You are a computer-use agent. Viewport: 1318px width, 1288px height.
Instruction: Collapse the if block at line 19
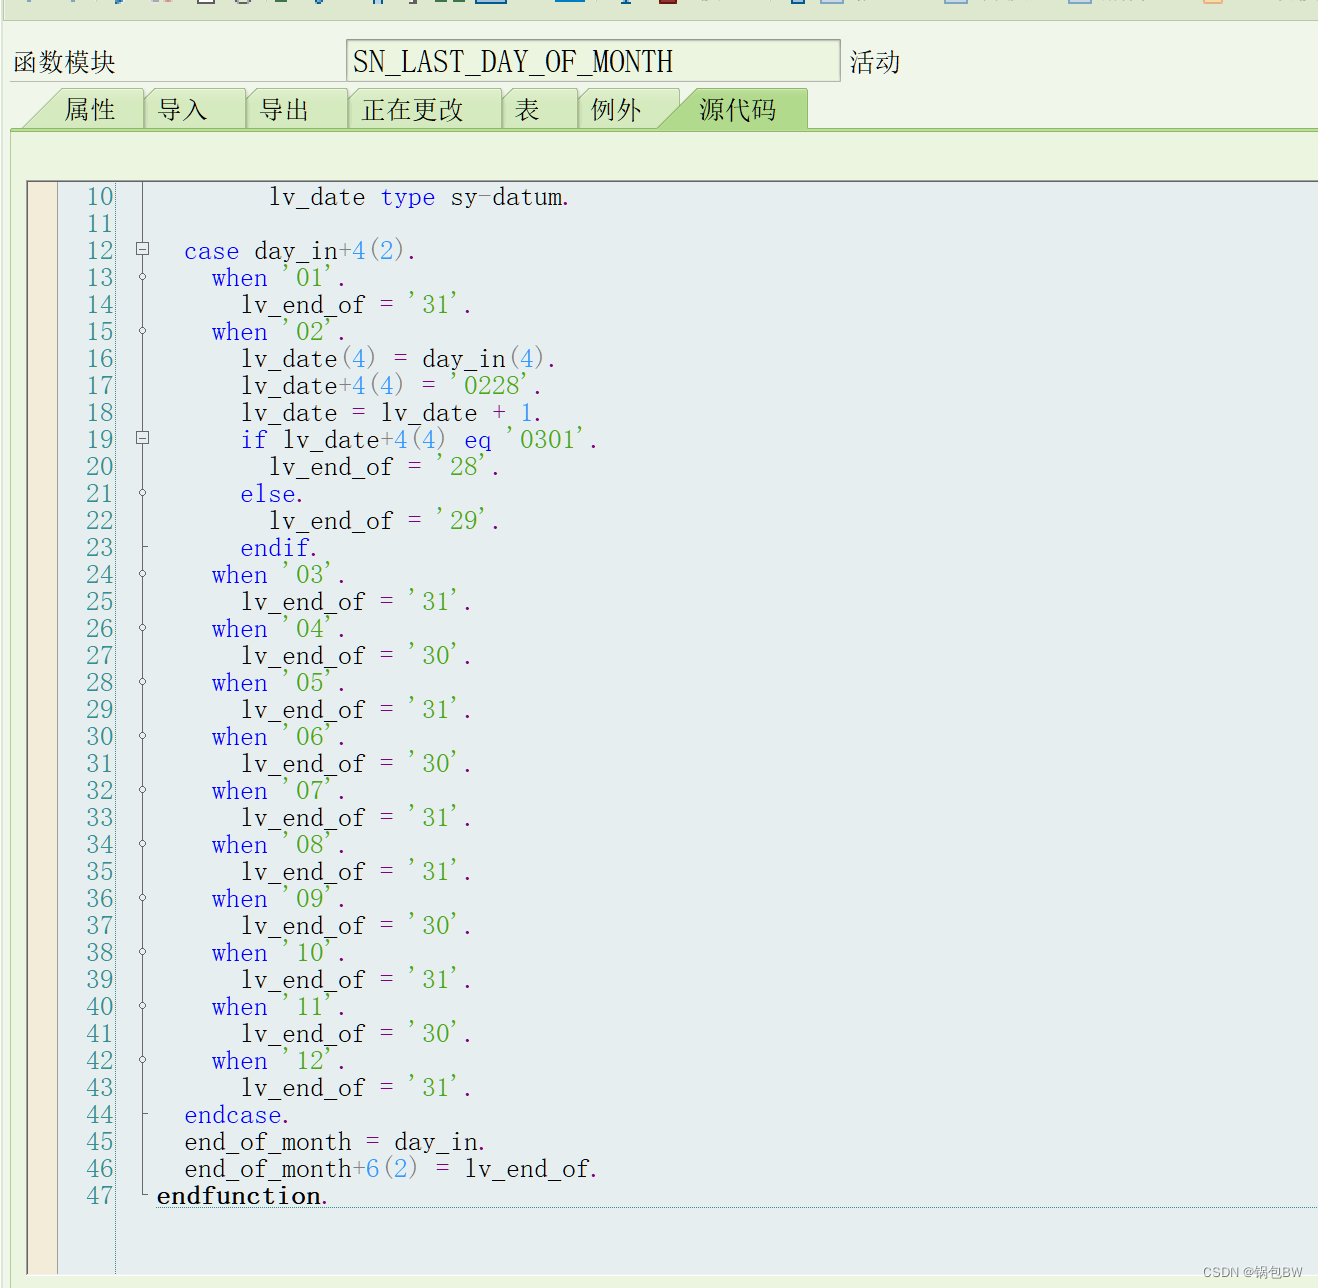142,438
